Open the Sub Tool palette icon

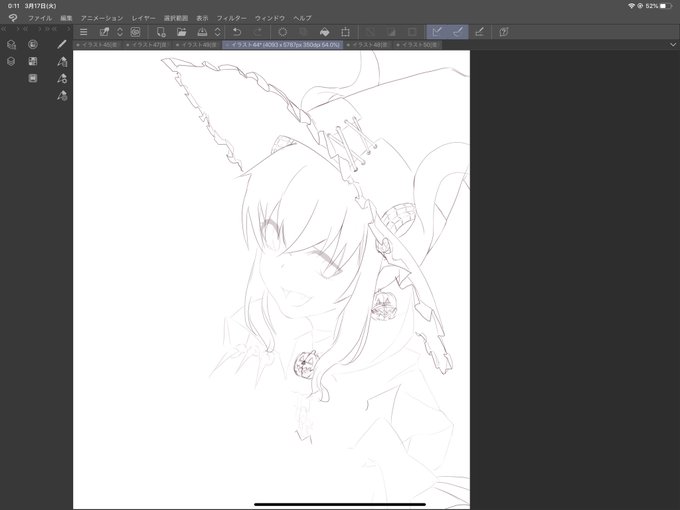[x=62, y=62]
